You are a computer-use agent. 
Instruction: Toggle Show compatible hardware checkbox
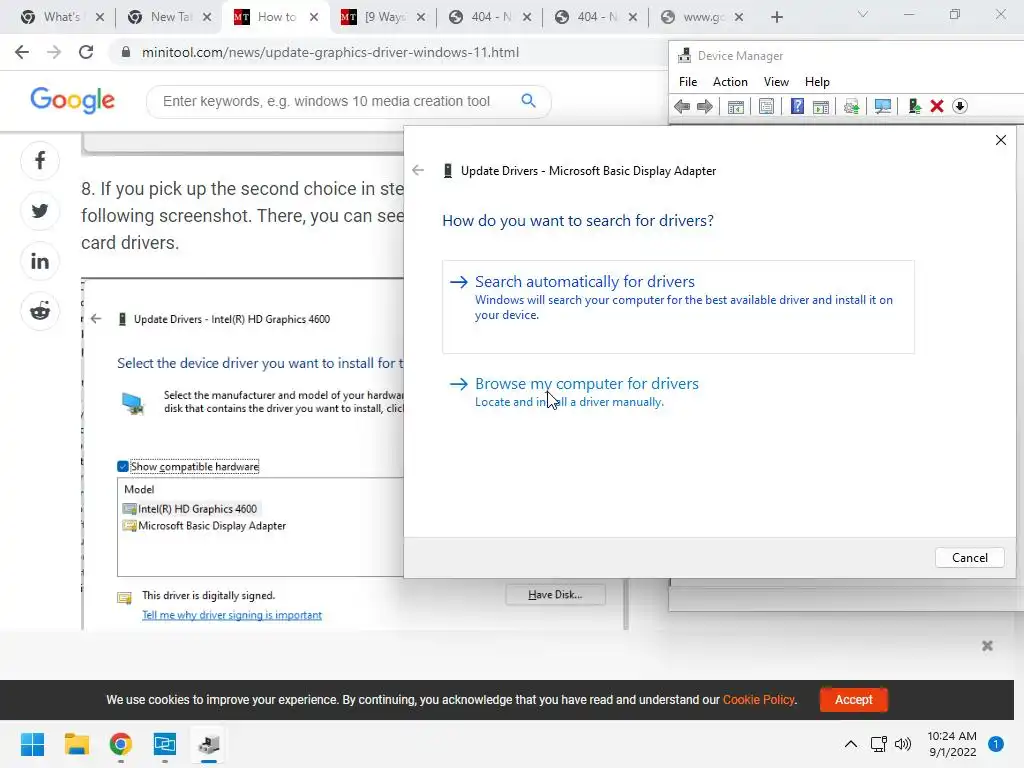point(123,466)
